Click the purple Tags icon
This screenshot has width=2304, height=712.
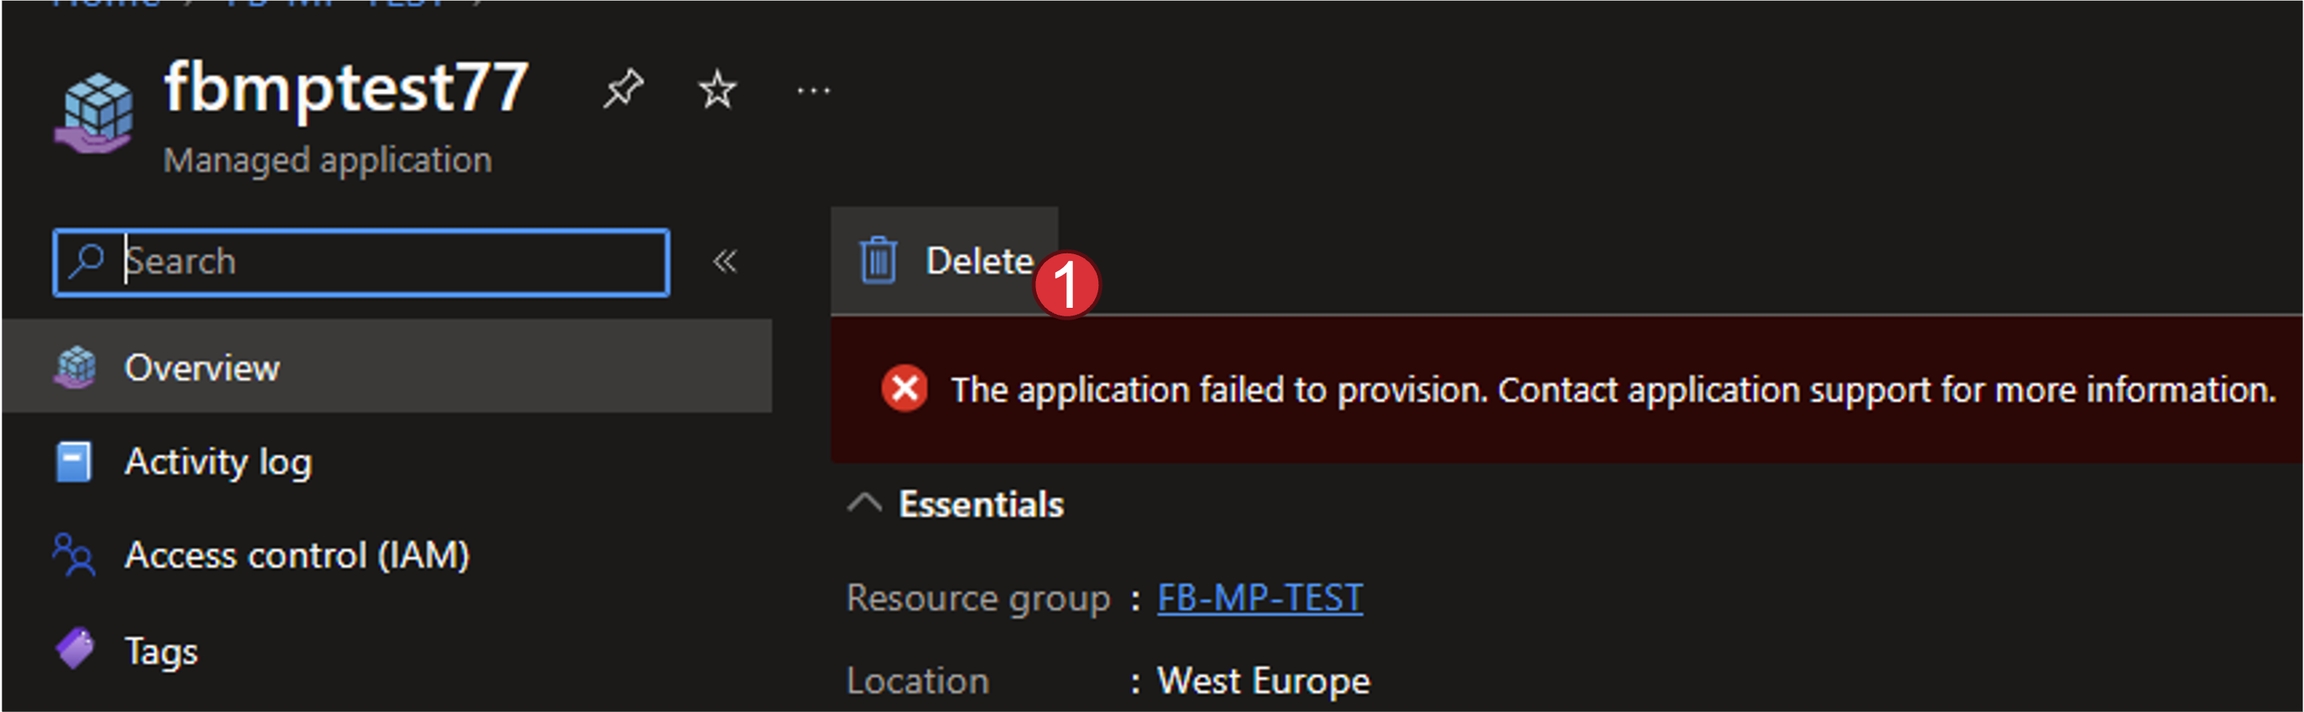tap(74, 649)
